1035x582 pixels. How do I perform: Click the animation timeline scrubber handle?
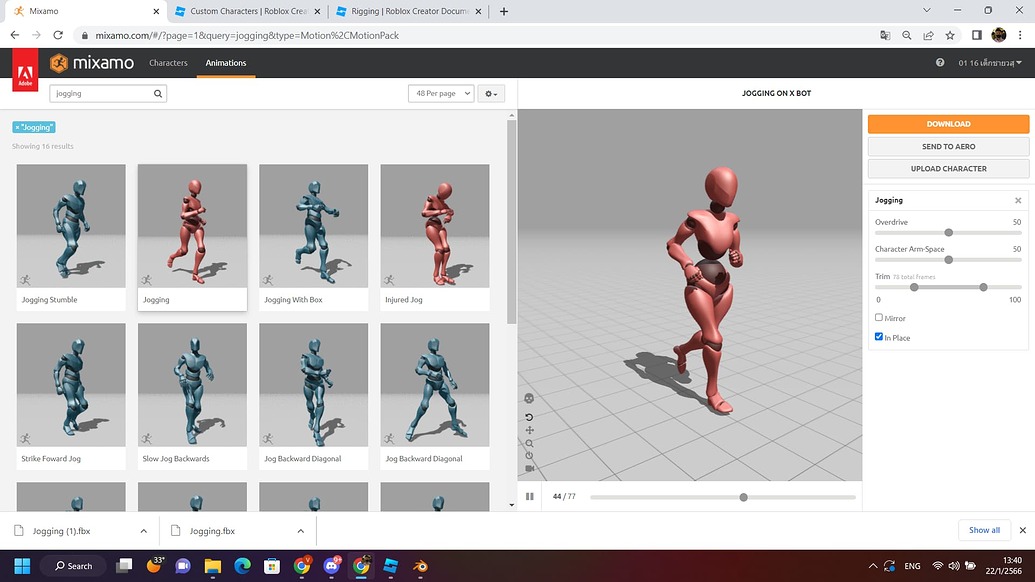coord(743,497)
